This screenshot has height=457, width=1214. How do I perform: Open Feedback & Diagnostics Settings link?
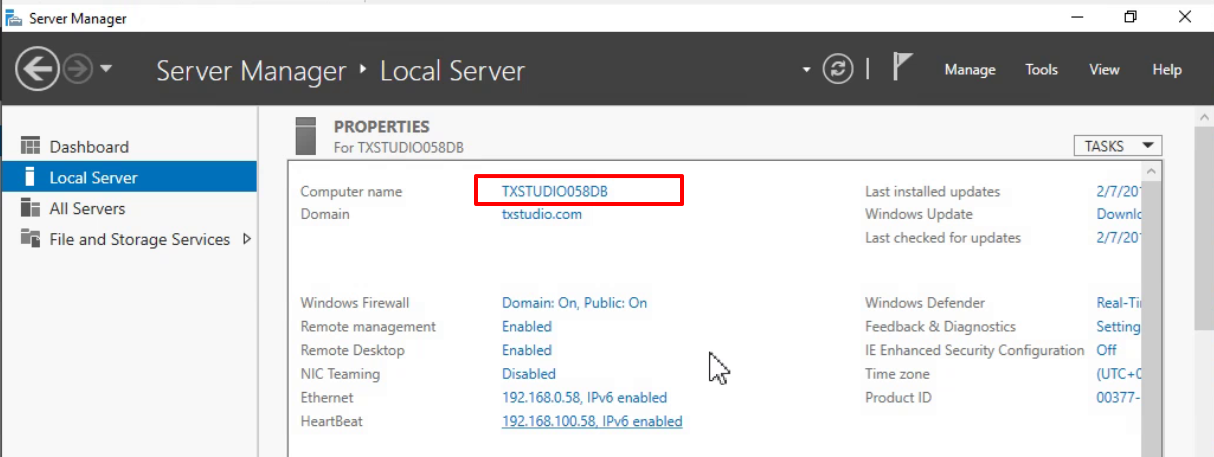click(1119, 327)
